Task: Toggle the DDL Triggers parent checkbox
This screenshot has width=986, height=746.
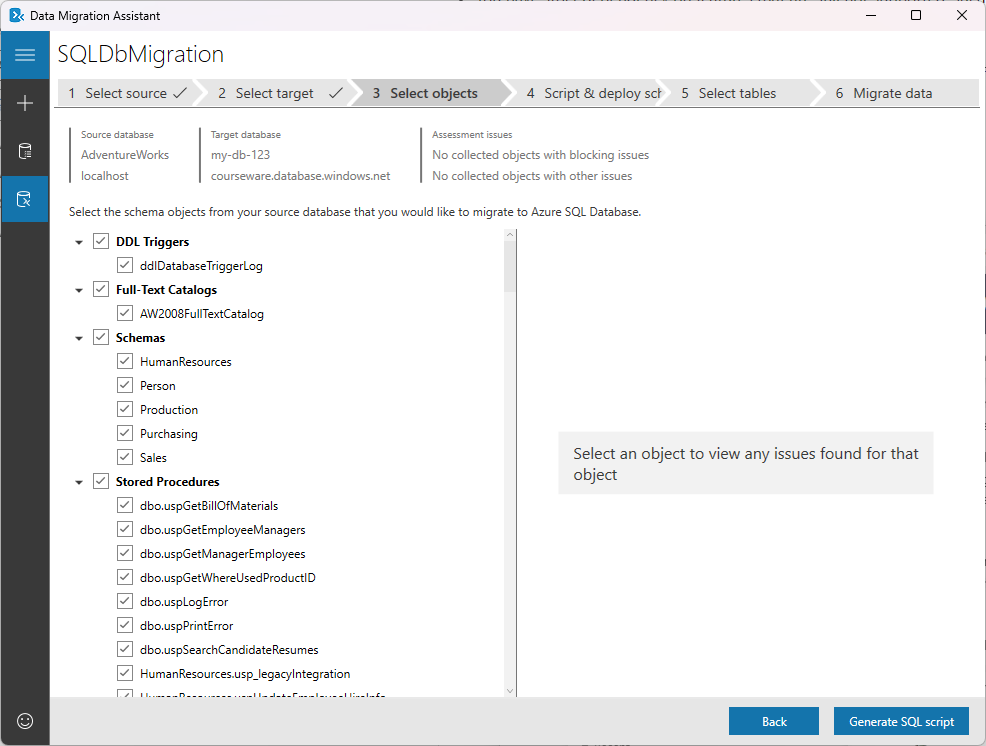Action: point(100,241)
